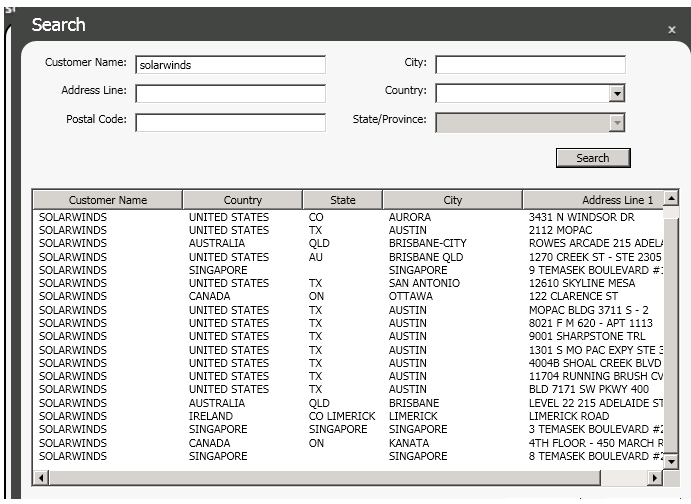691x504 pixels.
Task: Select the row with city AURORA
Action: point(348,217)
